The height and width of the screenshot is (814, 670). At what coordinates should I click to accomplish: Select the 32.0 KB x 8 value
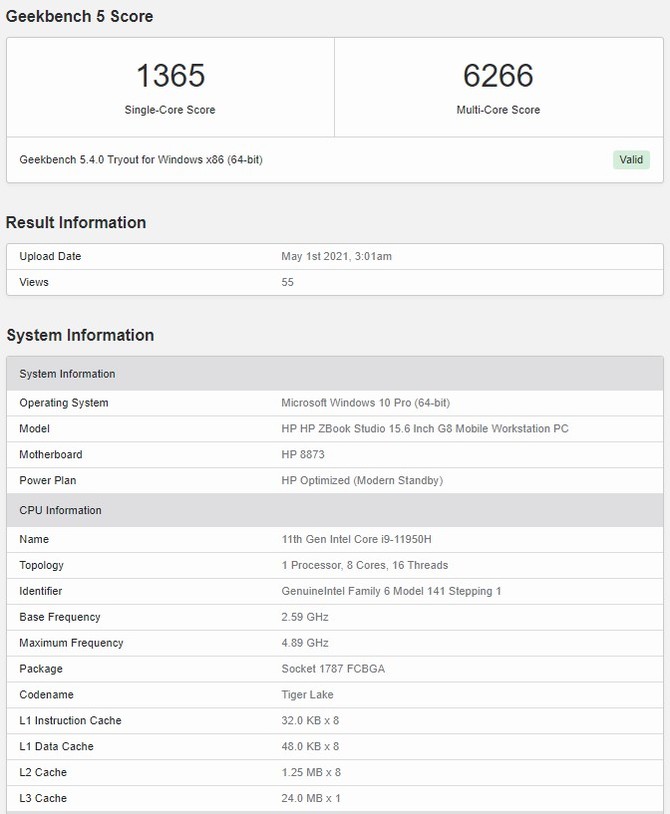310,721
